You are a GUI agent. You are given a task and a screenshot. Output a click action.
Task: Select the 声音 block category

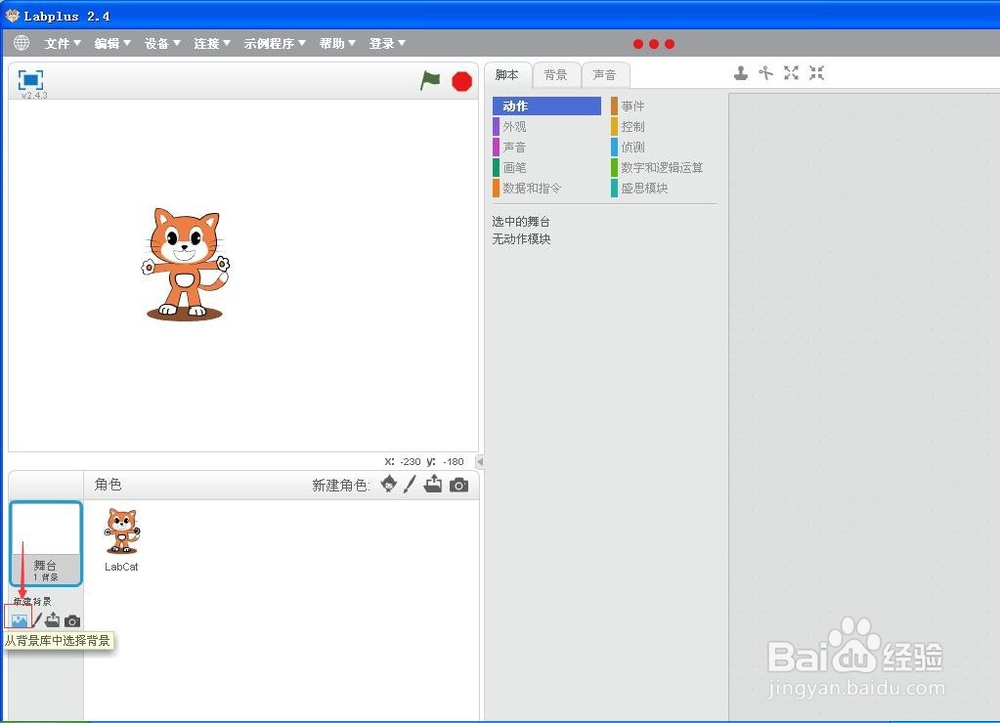pyautogui.click(x=547, y=147)
